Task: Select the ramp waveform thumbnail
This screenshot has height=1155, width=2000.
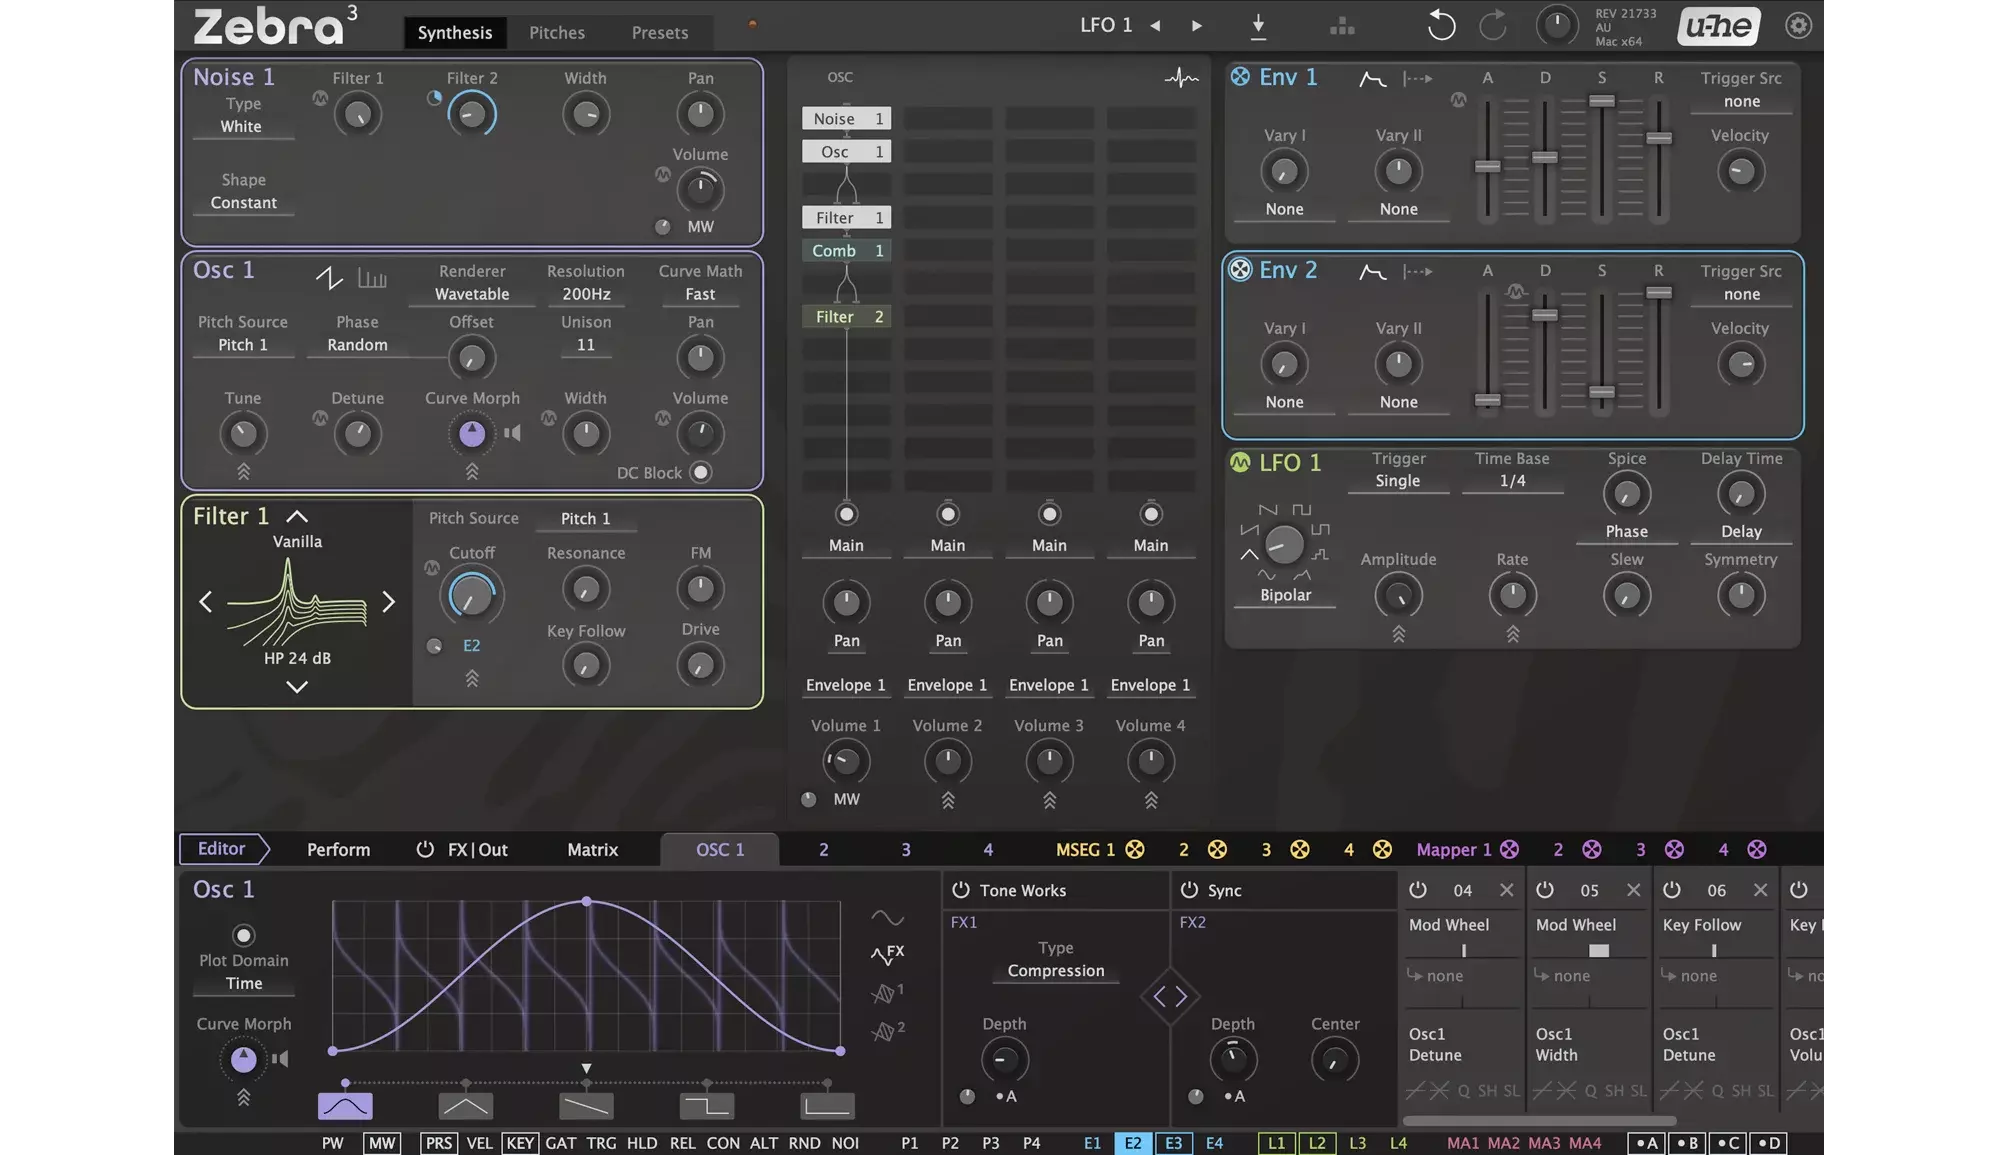Action: [586, 1106]
